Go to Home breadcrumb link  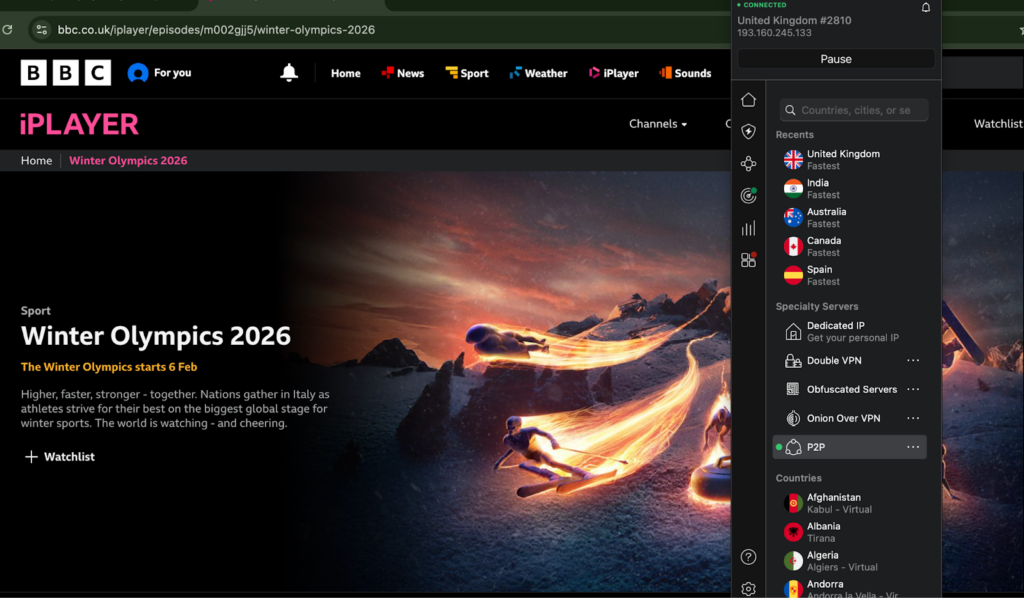click(36, 161)
